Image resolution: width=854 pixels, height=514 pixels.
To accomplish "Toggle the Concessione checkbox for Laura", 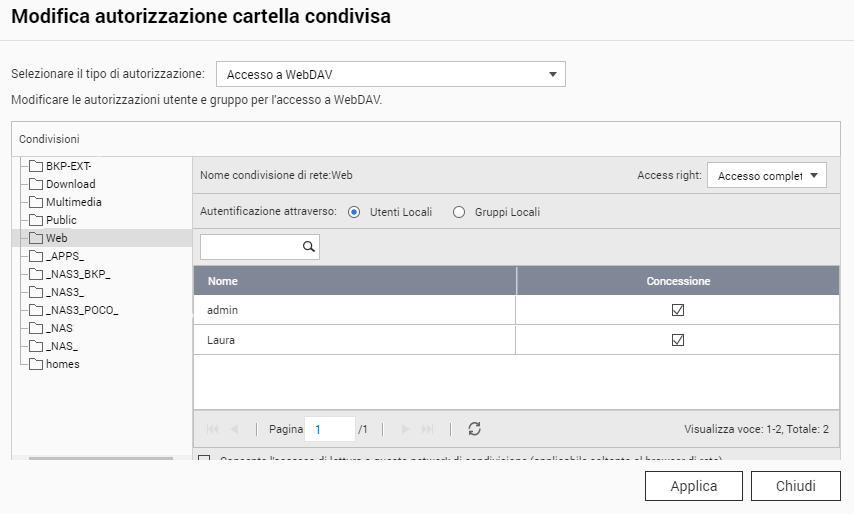I will pos(678,340).
